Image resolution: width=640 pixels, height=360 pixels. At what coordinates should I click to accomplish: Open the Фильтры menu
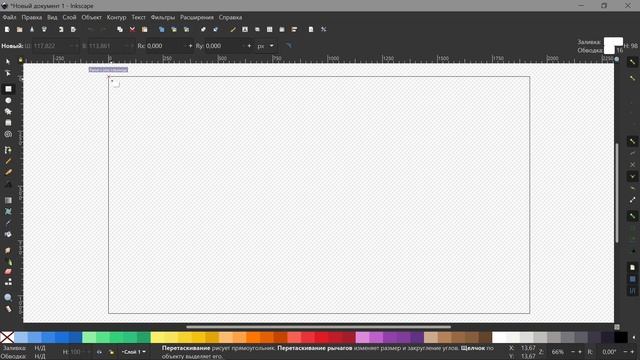(x=162, y=18)
